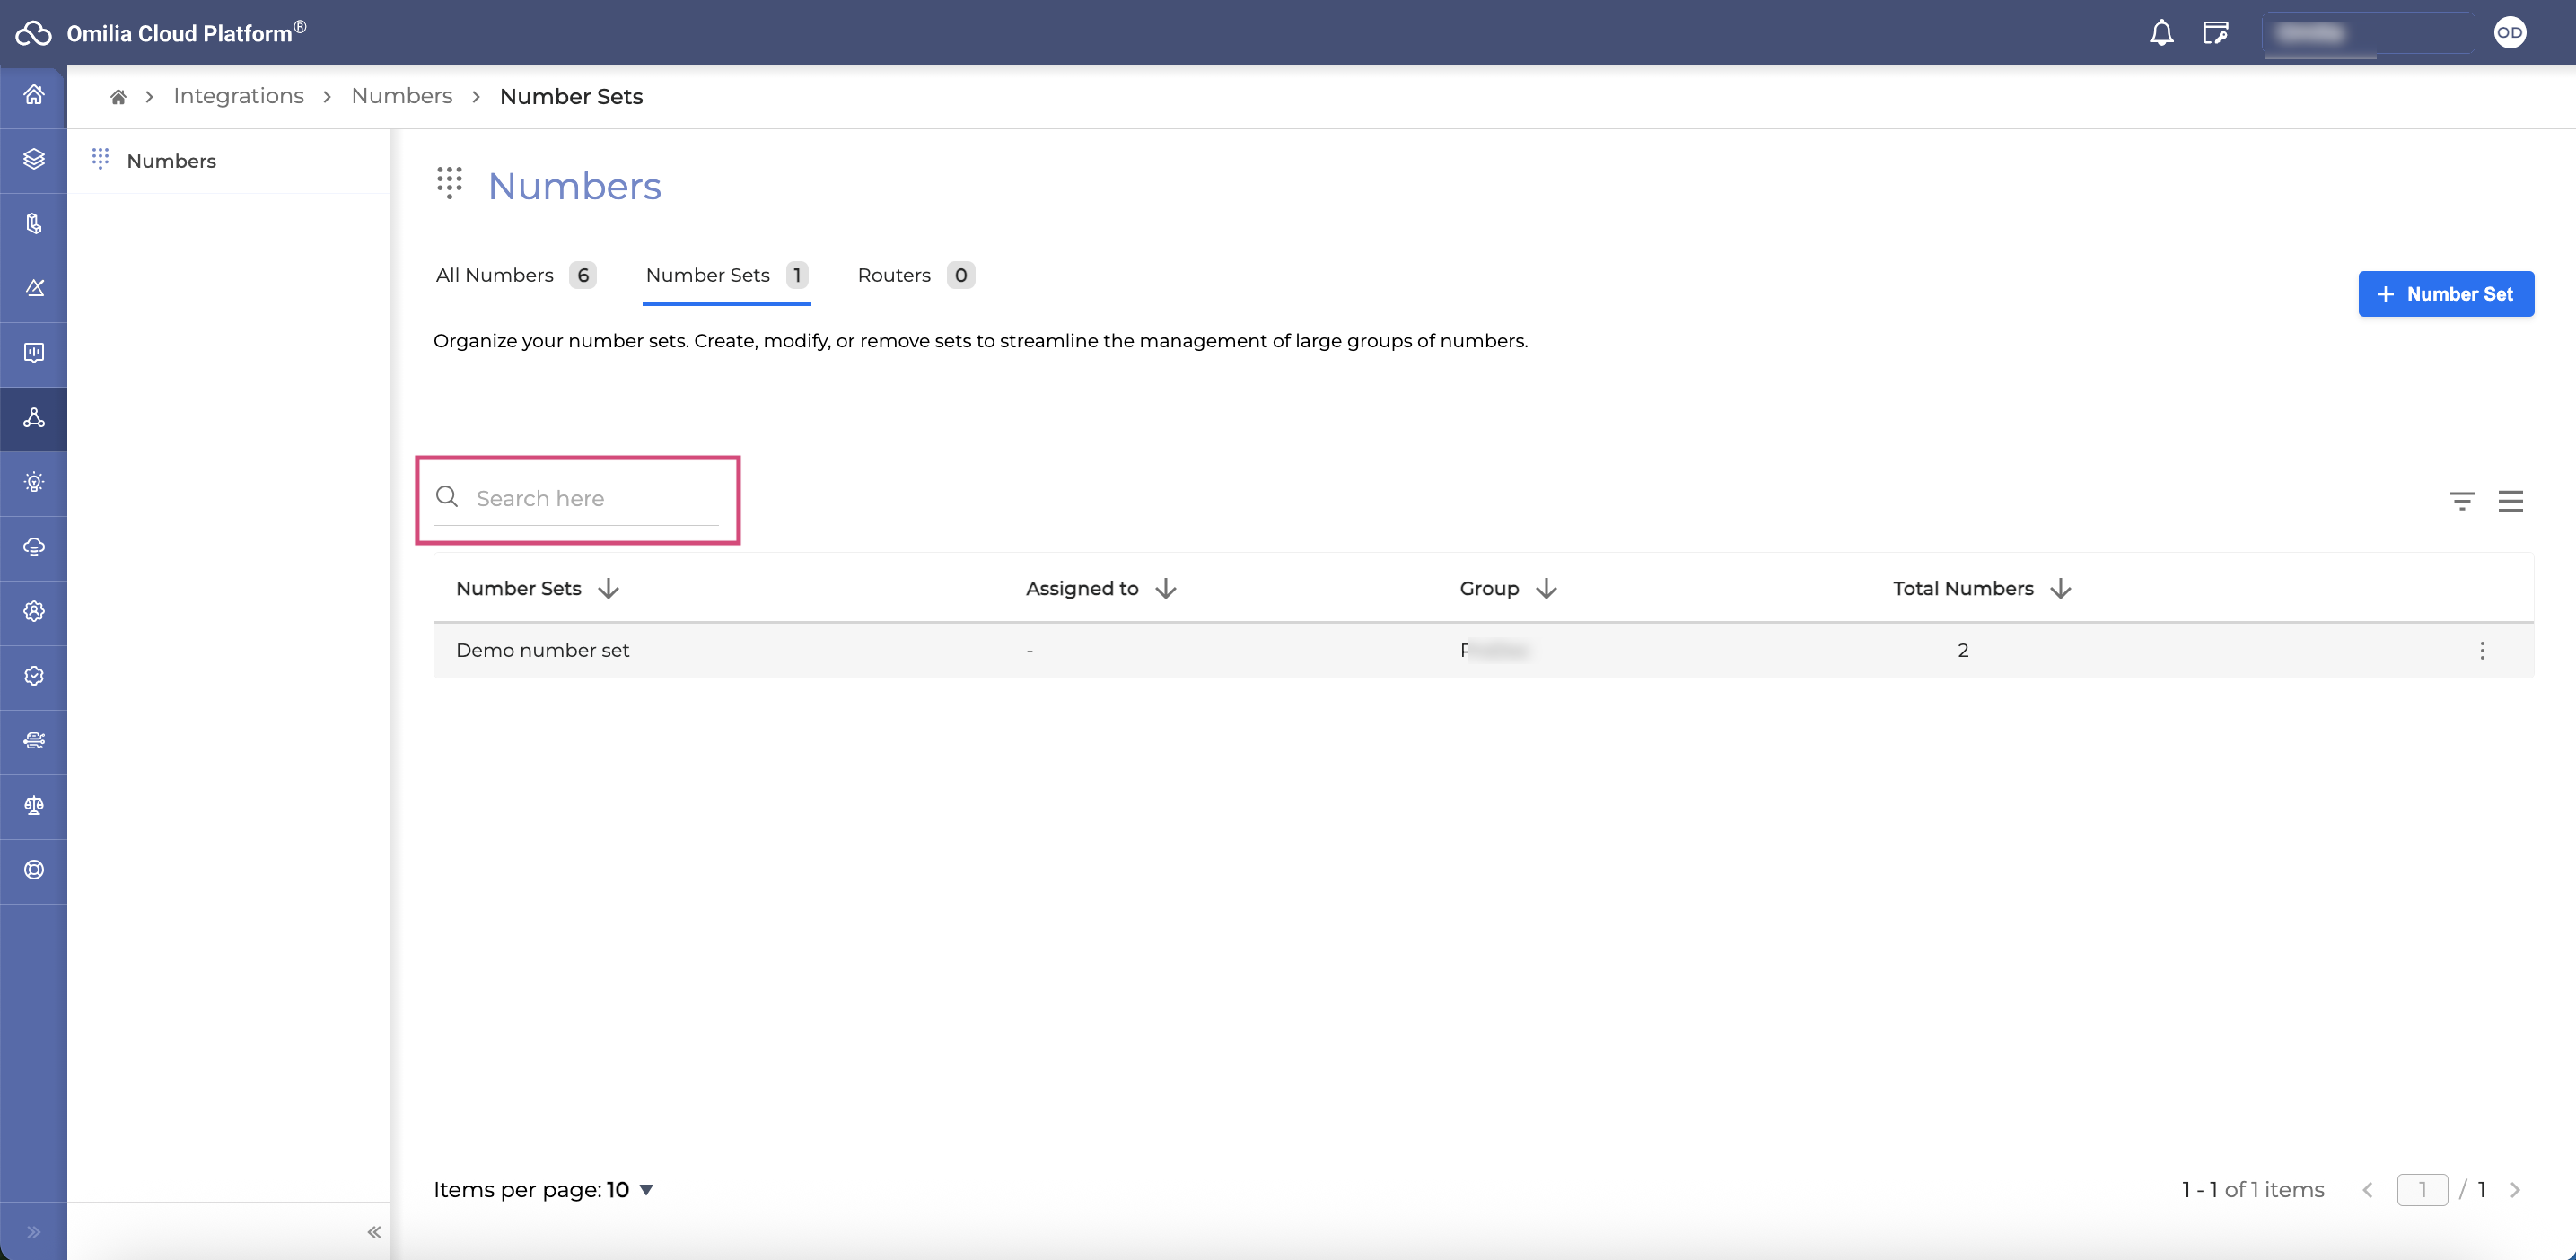The height and width of the screenshot is (1260, 2576).
Task: Open the table column menu icon
Action: click(x=2510, y=501)
